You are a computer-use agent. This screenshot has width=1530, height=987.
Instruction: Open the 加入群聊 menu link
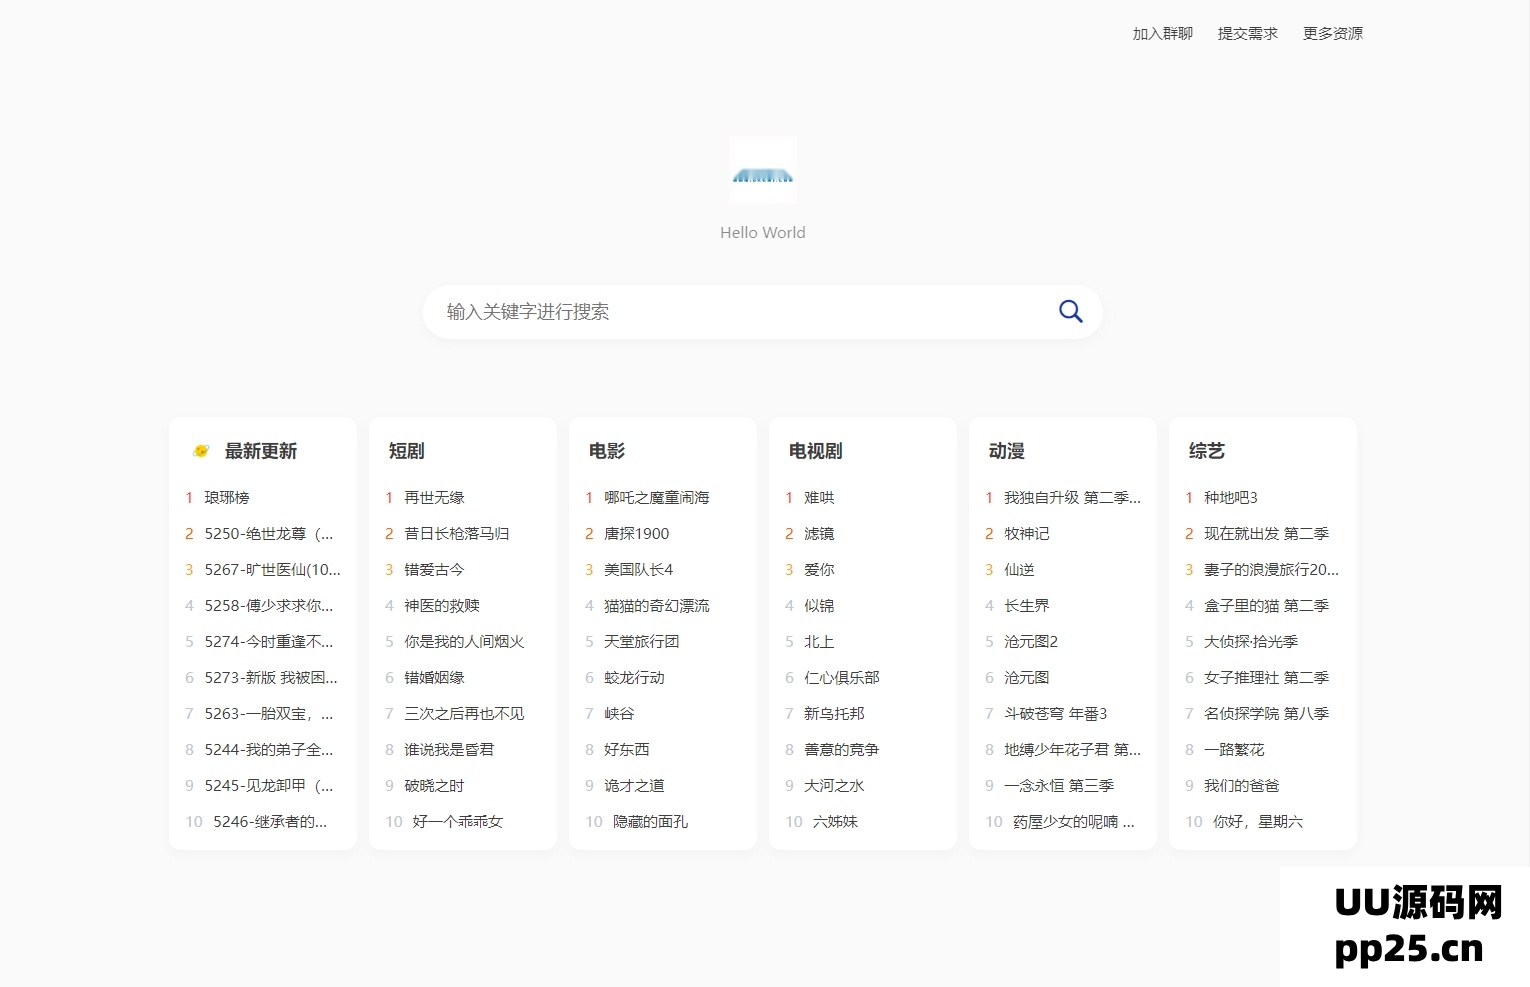click(x=1162, y=34)
